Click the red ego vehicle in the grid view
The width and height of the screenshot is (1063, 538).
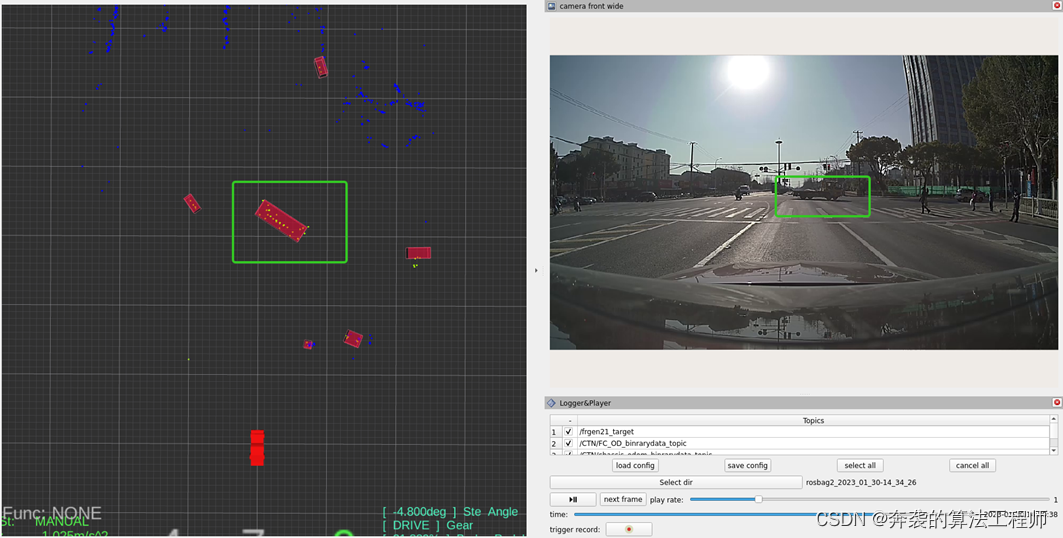(x=257, y=448)
